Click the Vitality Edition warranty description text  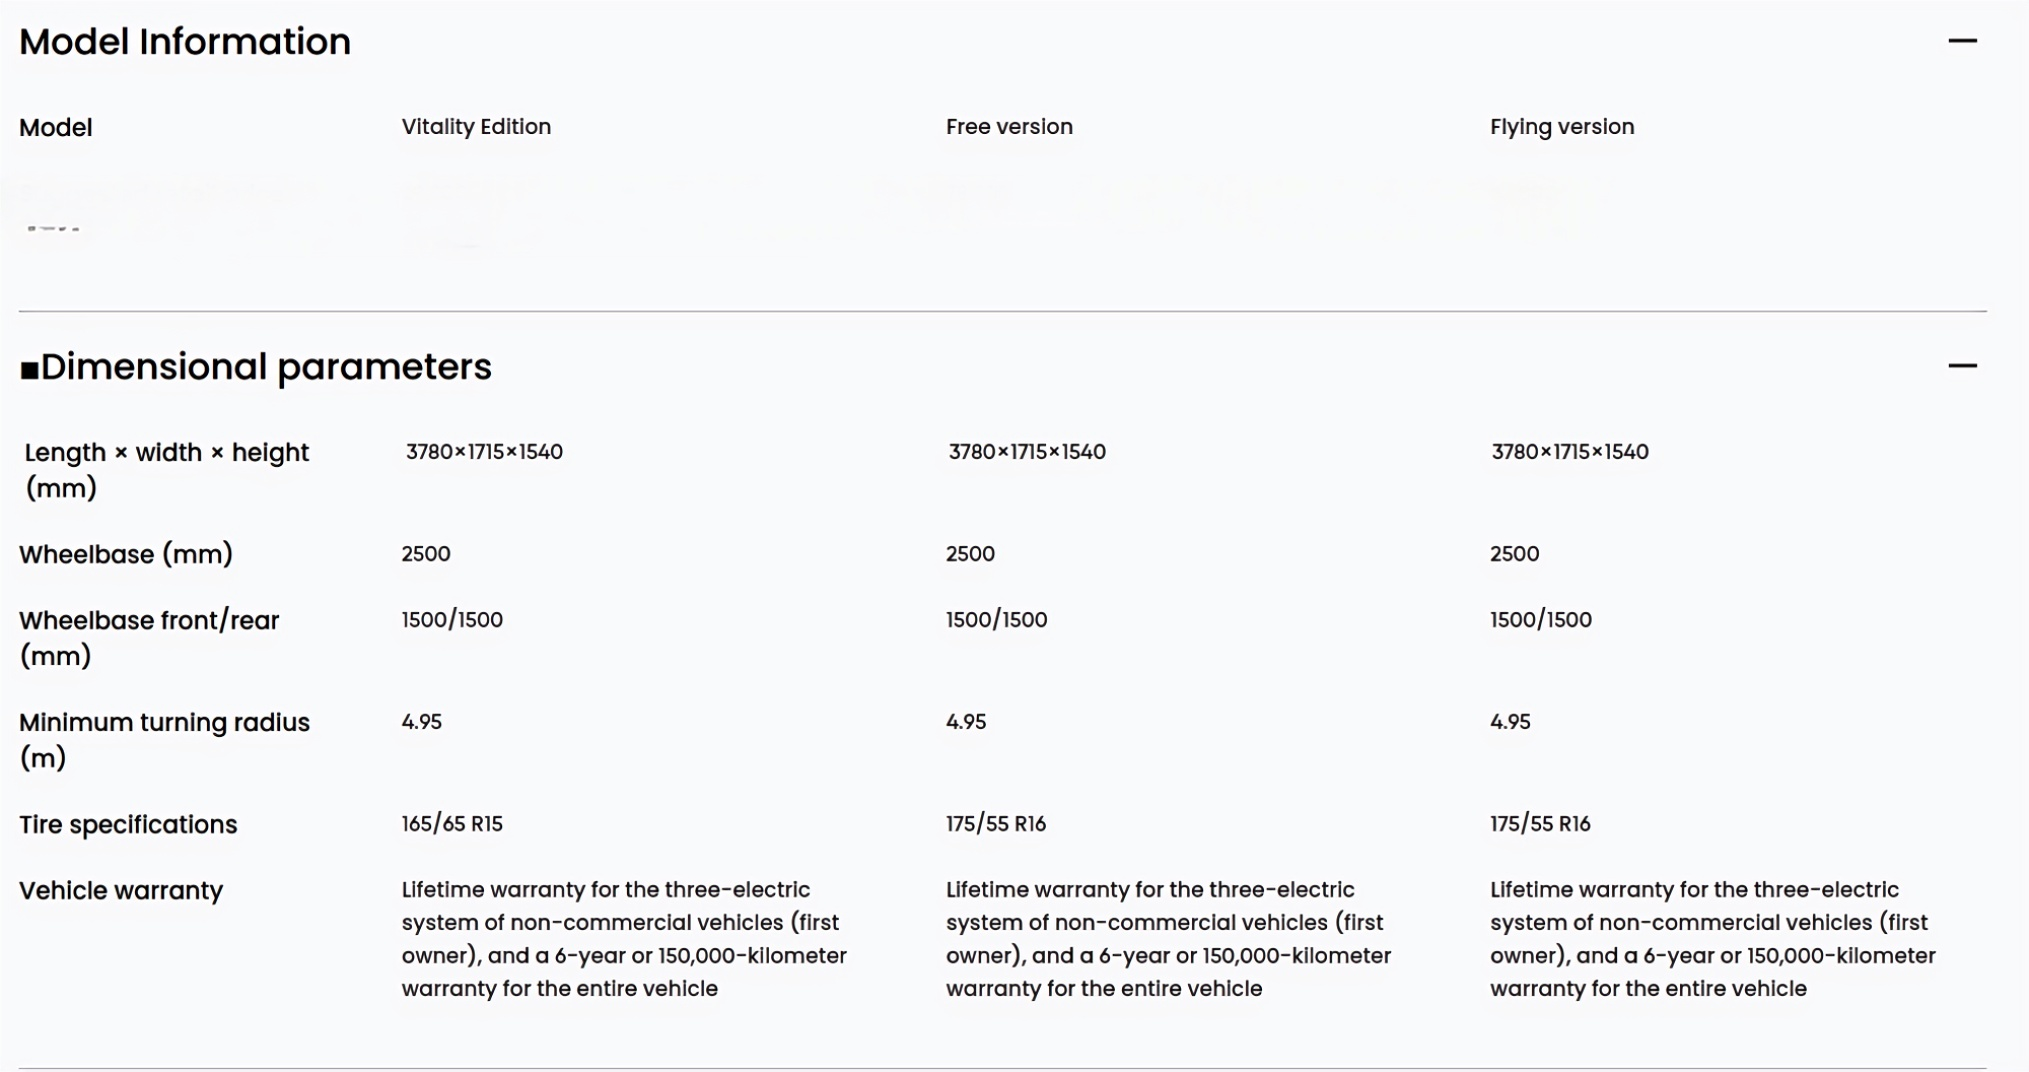click(624, 939)
